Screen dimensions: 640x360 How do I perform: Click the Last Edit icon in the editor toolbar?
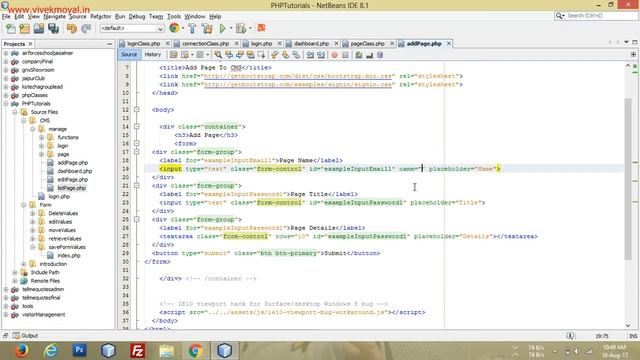pyautogui.click(x=173, y=55)
